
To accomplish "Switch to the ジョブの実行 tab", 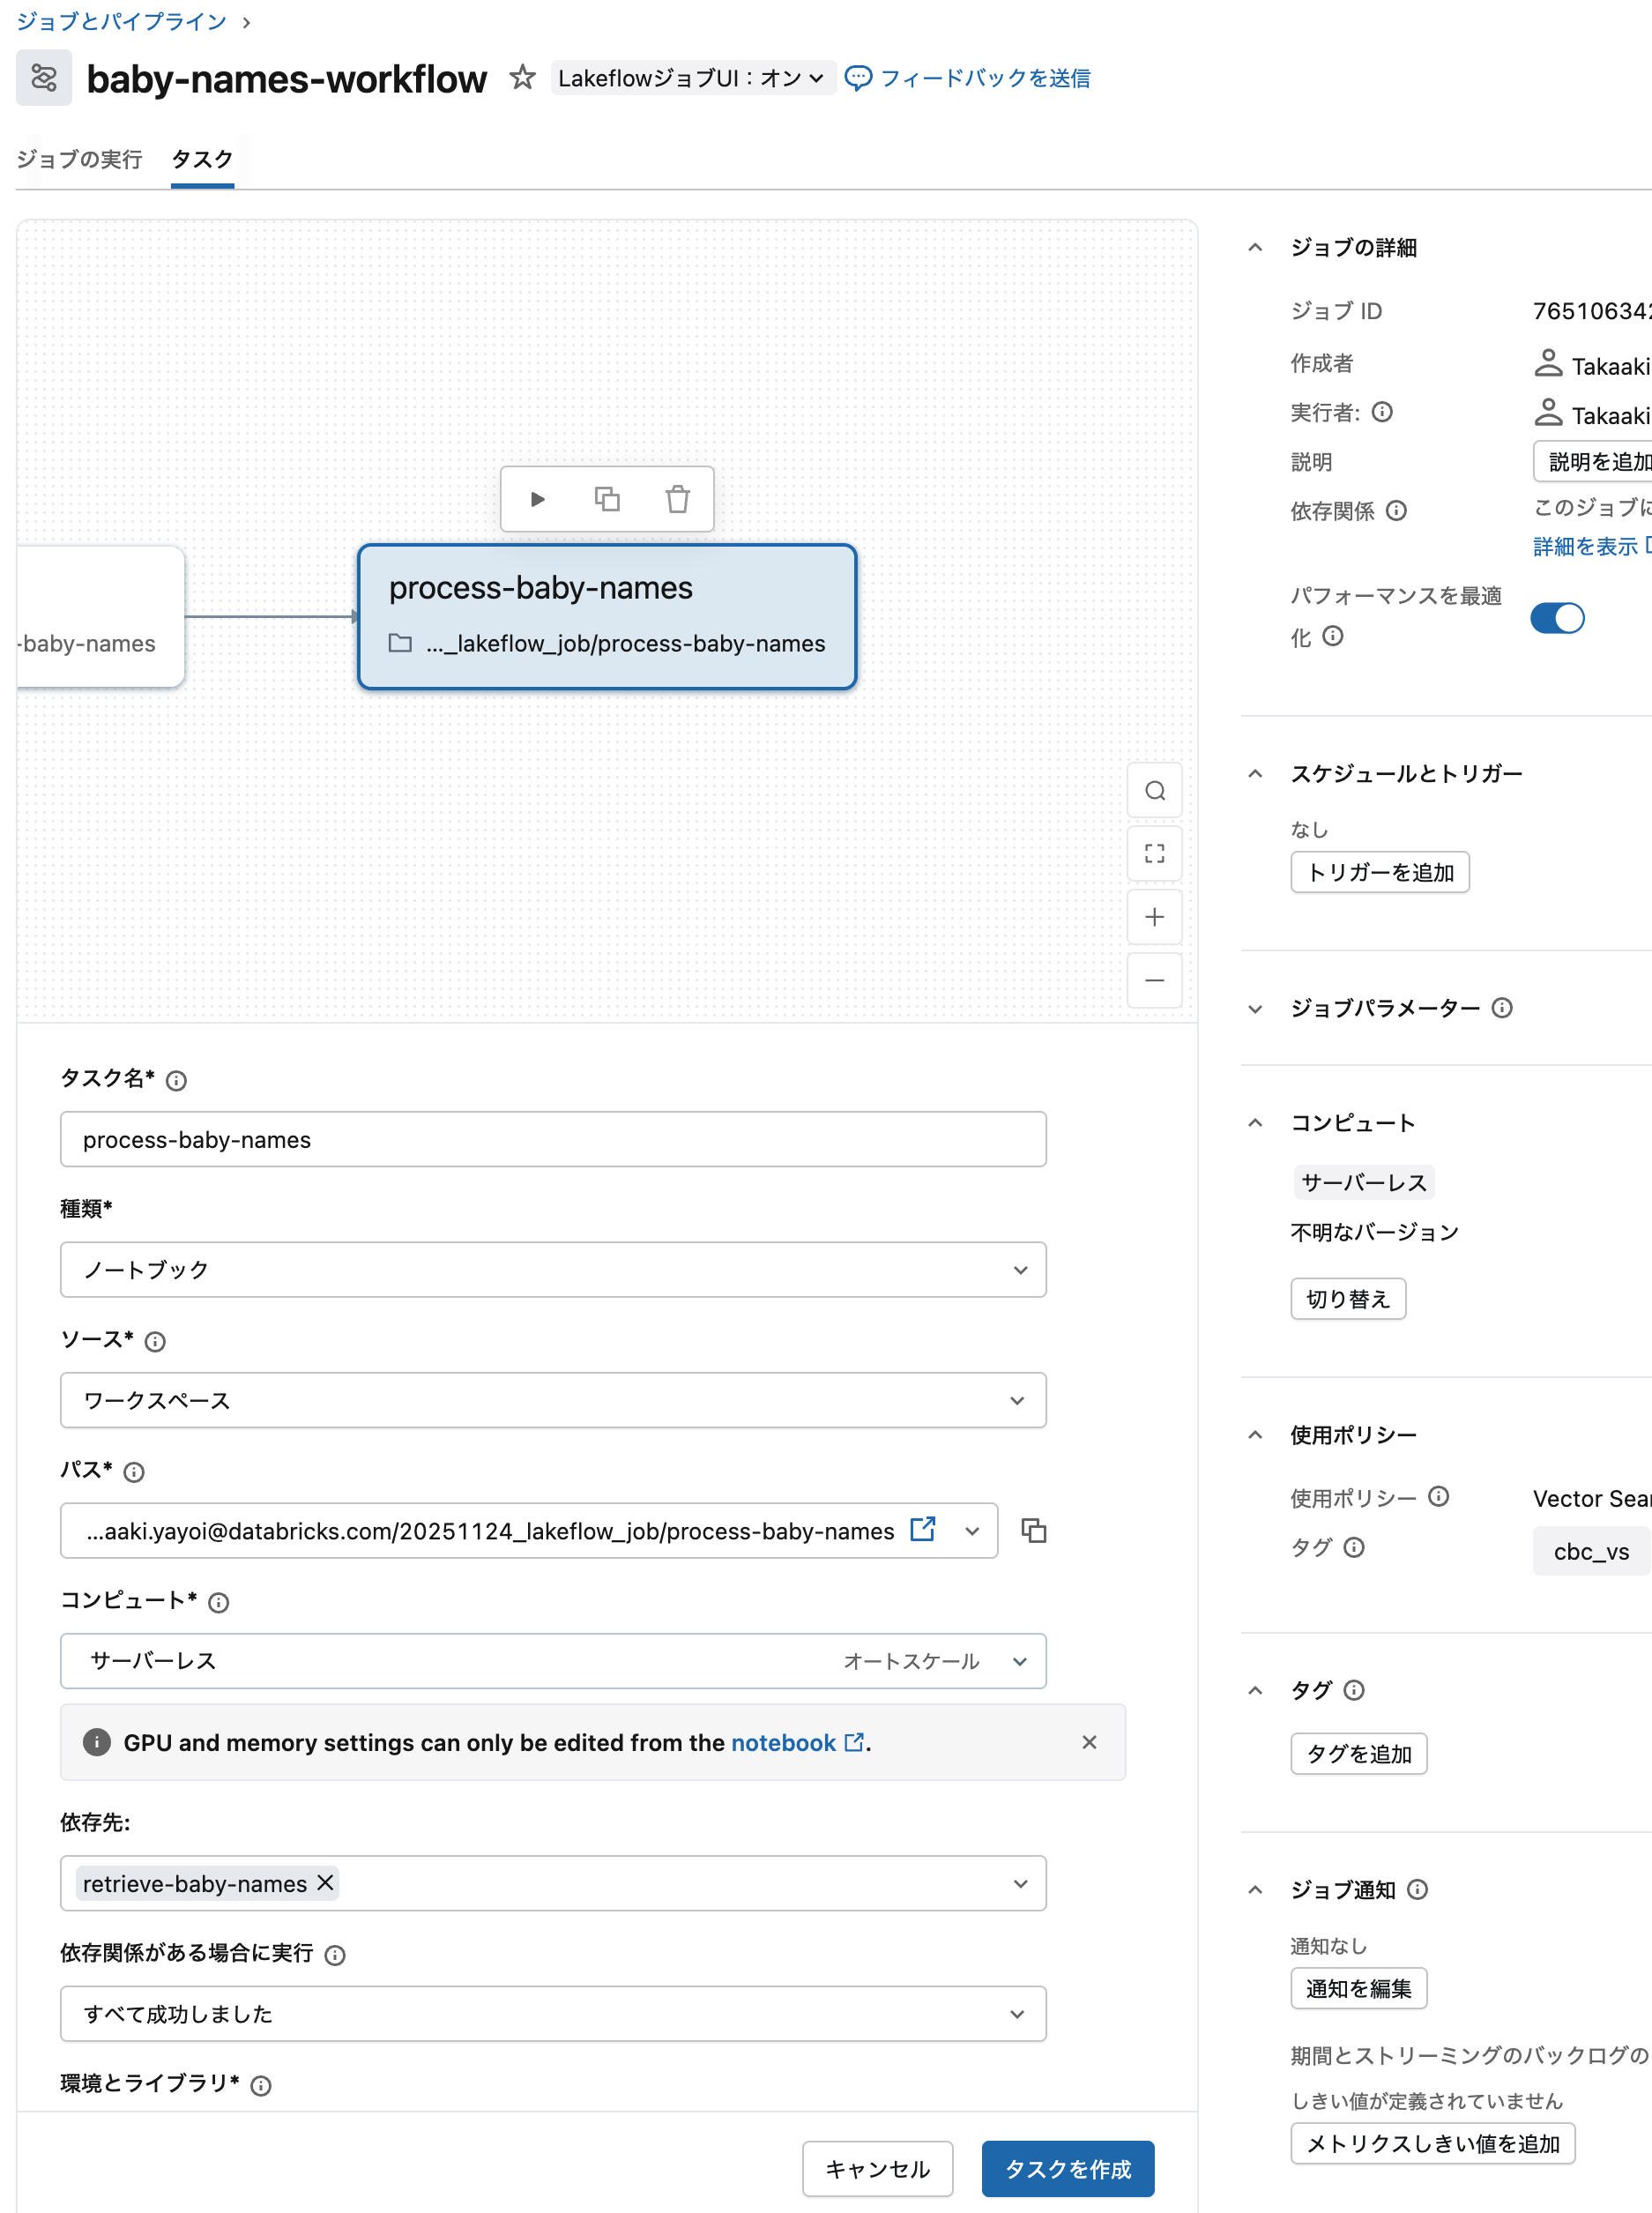I will point(79,158).
